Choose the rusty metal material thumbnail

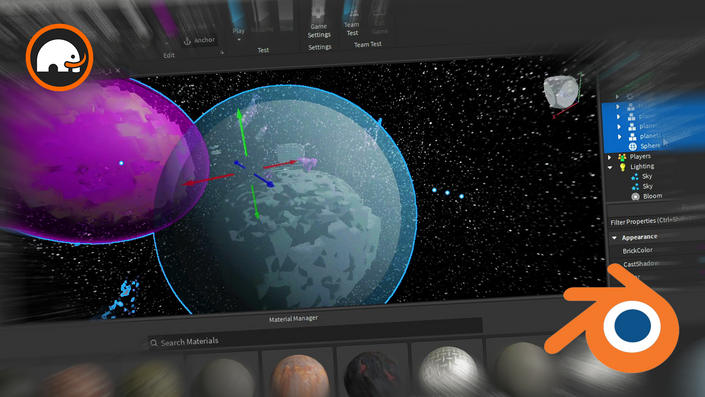tap(299, 376)
